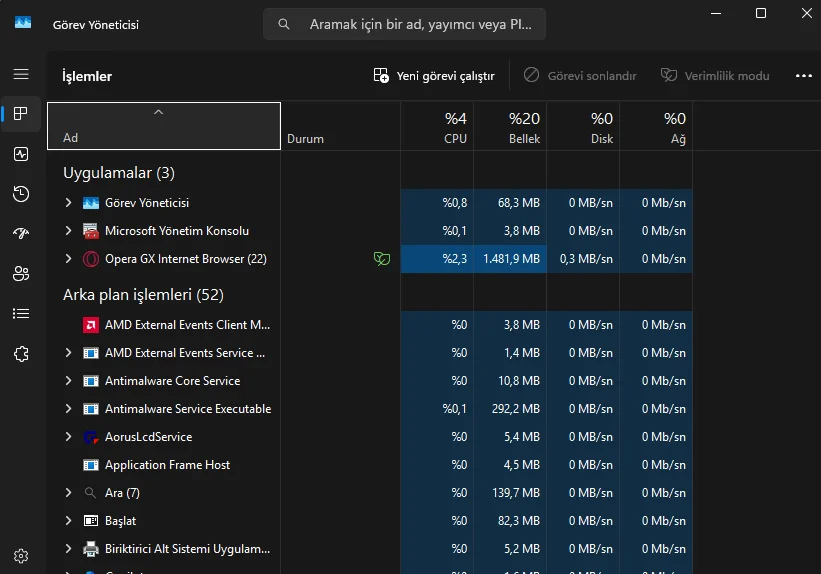Open App history page in sidebar
Viewport: 821px width, 574px height.
pyautogui.click(x=21, y=194)
